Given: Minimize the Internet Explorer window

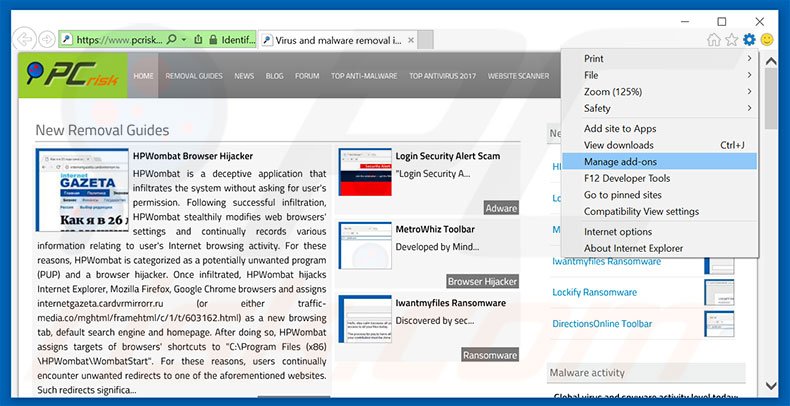Looking at the screenshot, I should click(x=685, y=22).
